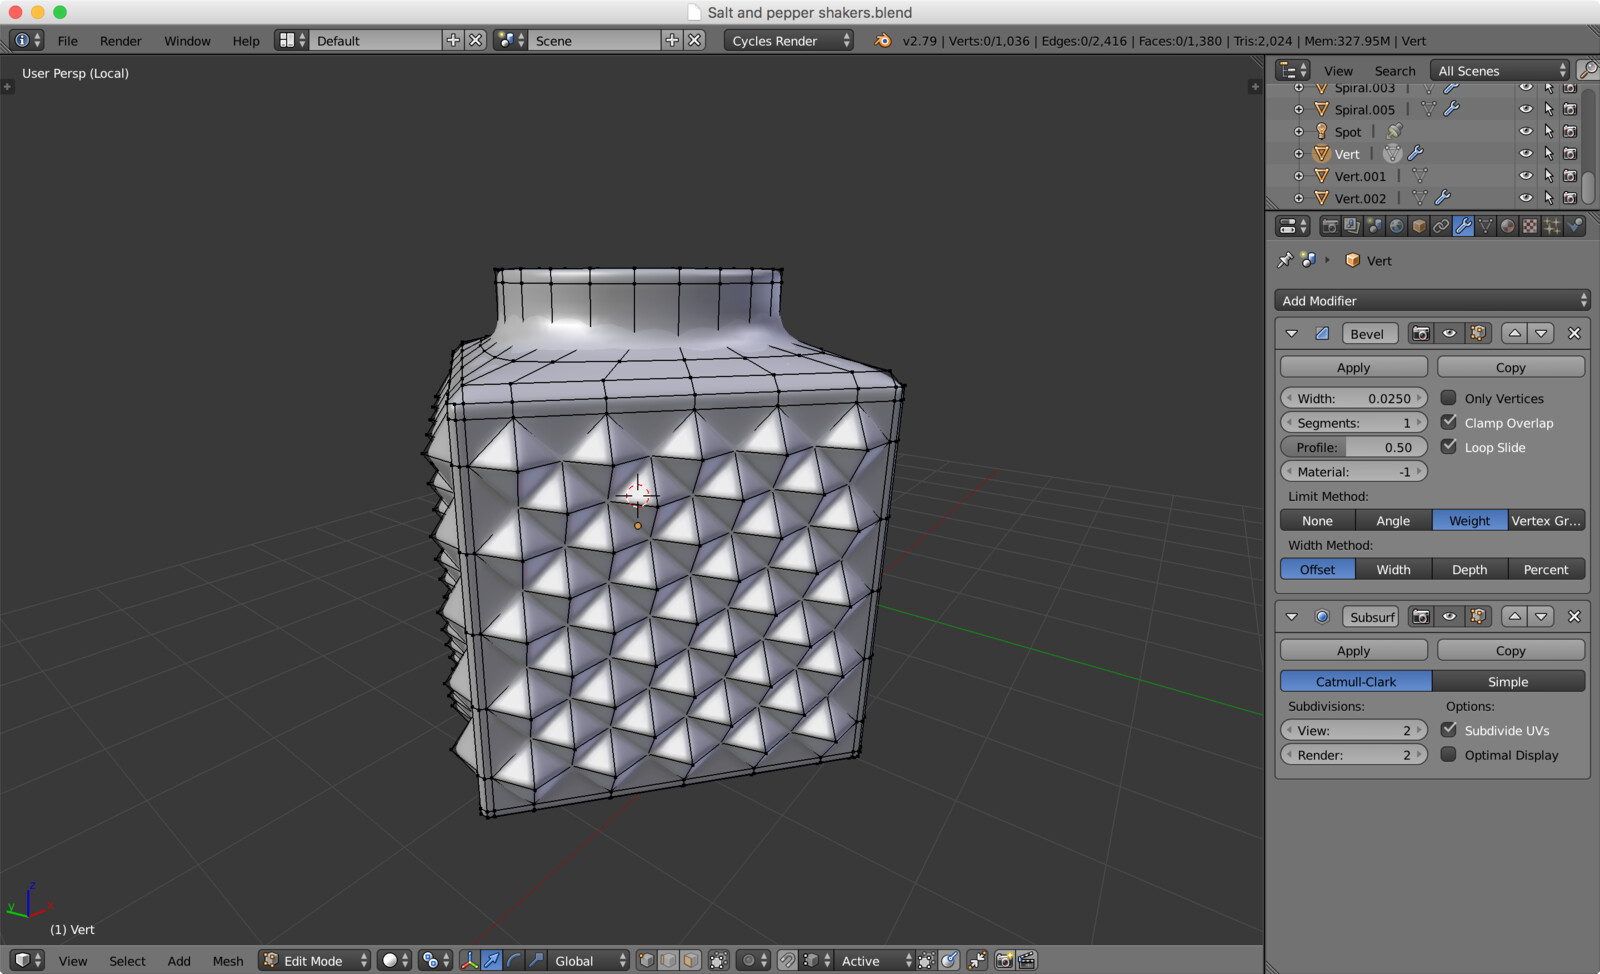
Task: Open the Global transform orientation dropdown
Action: 589,960
